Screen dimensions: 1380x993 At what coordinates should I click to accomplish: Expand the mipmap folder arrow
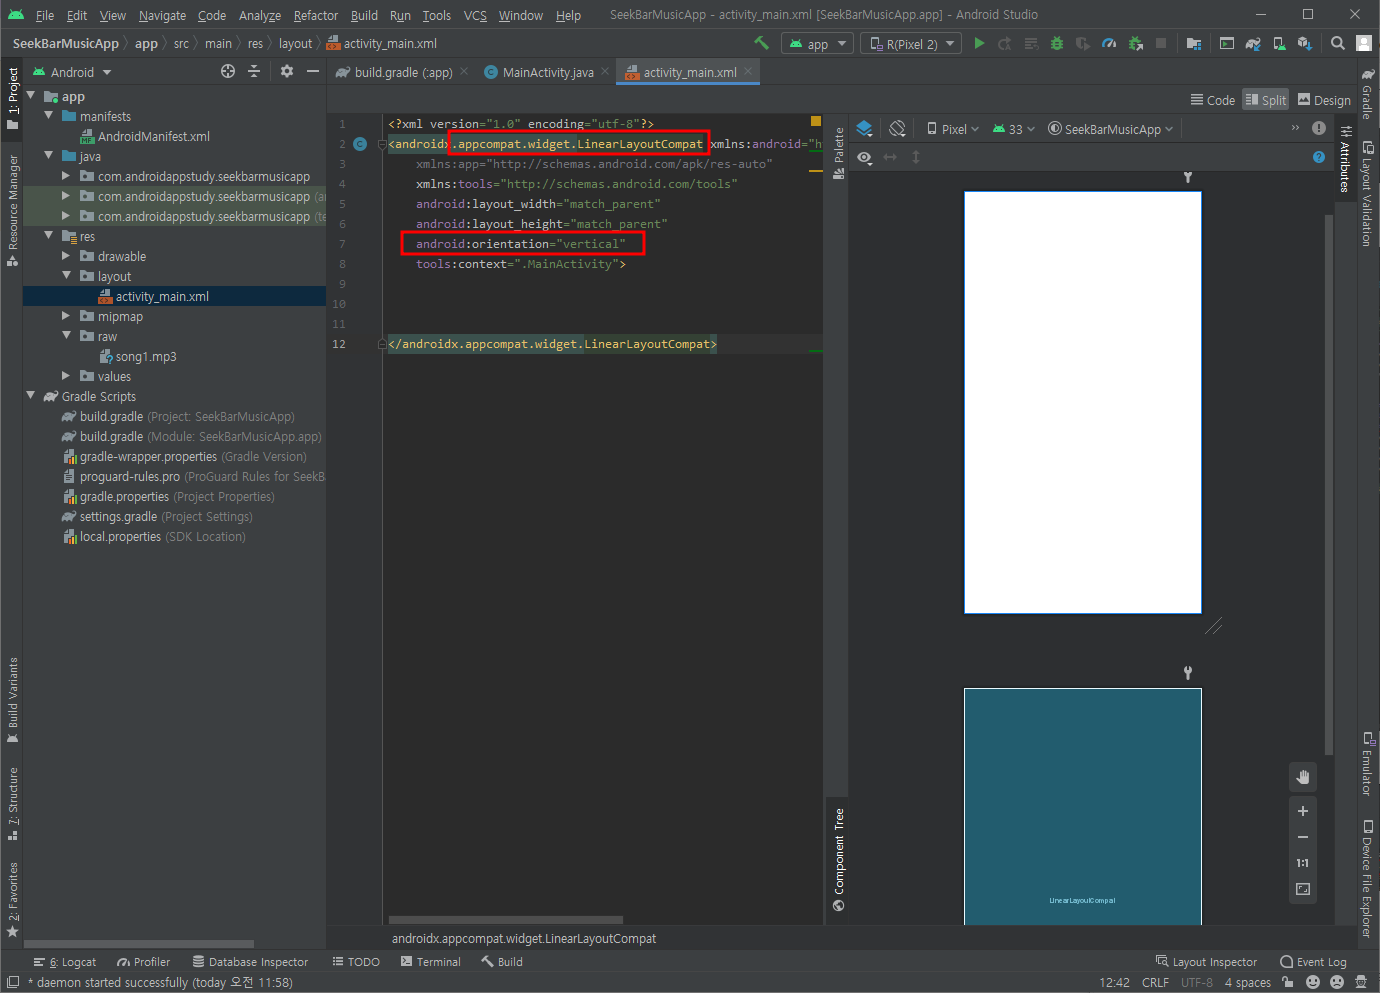tap(66, 316)
